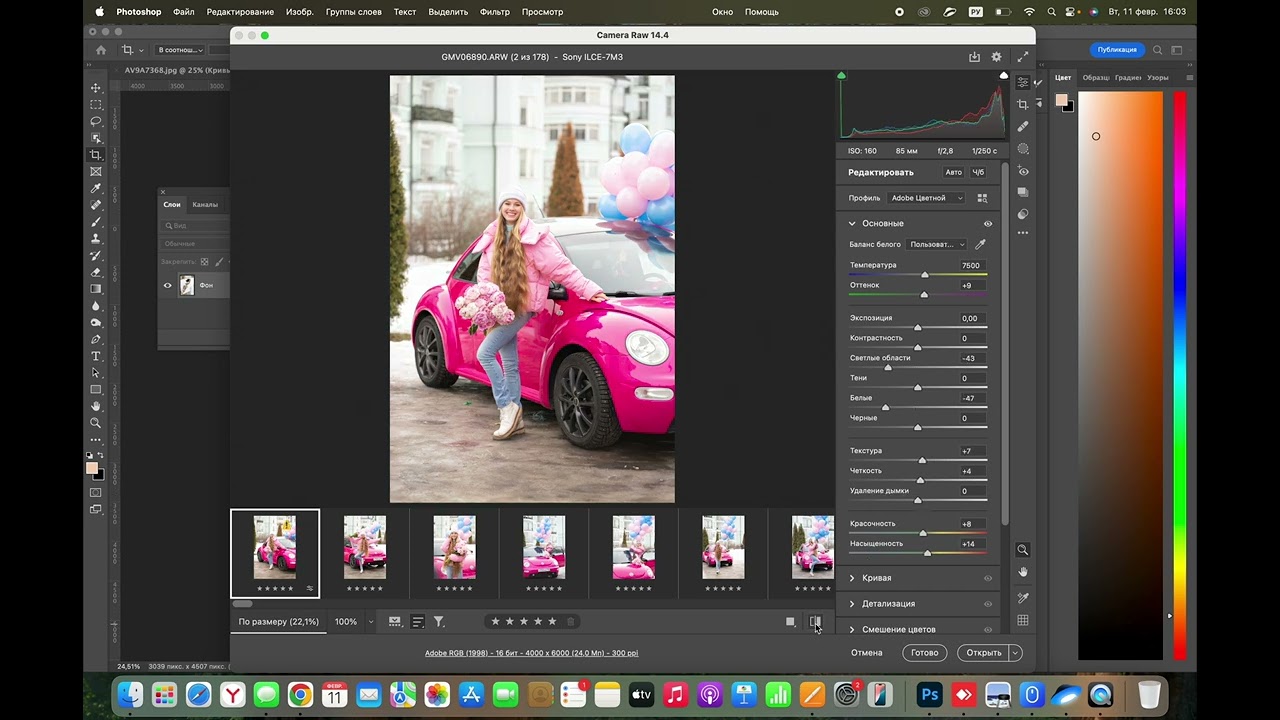Open Camera Raw settings gear
This screenshot has height=720, width=1280.
[996, 57]
